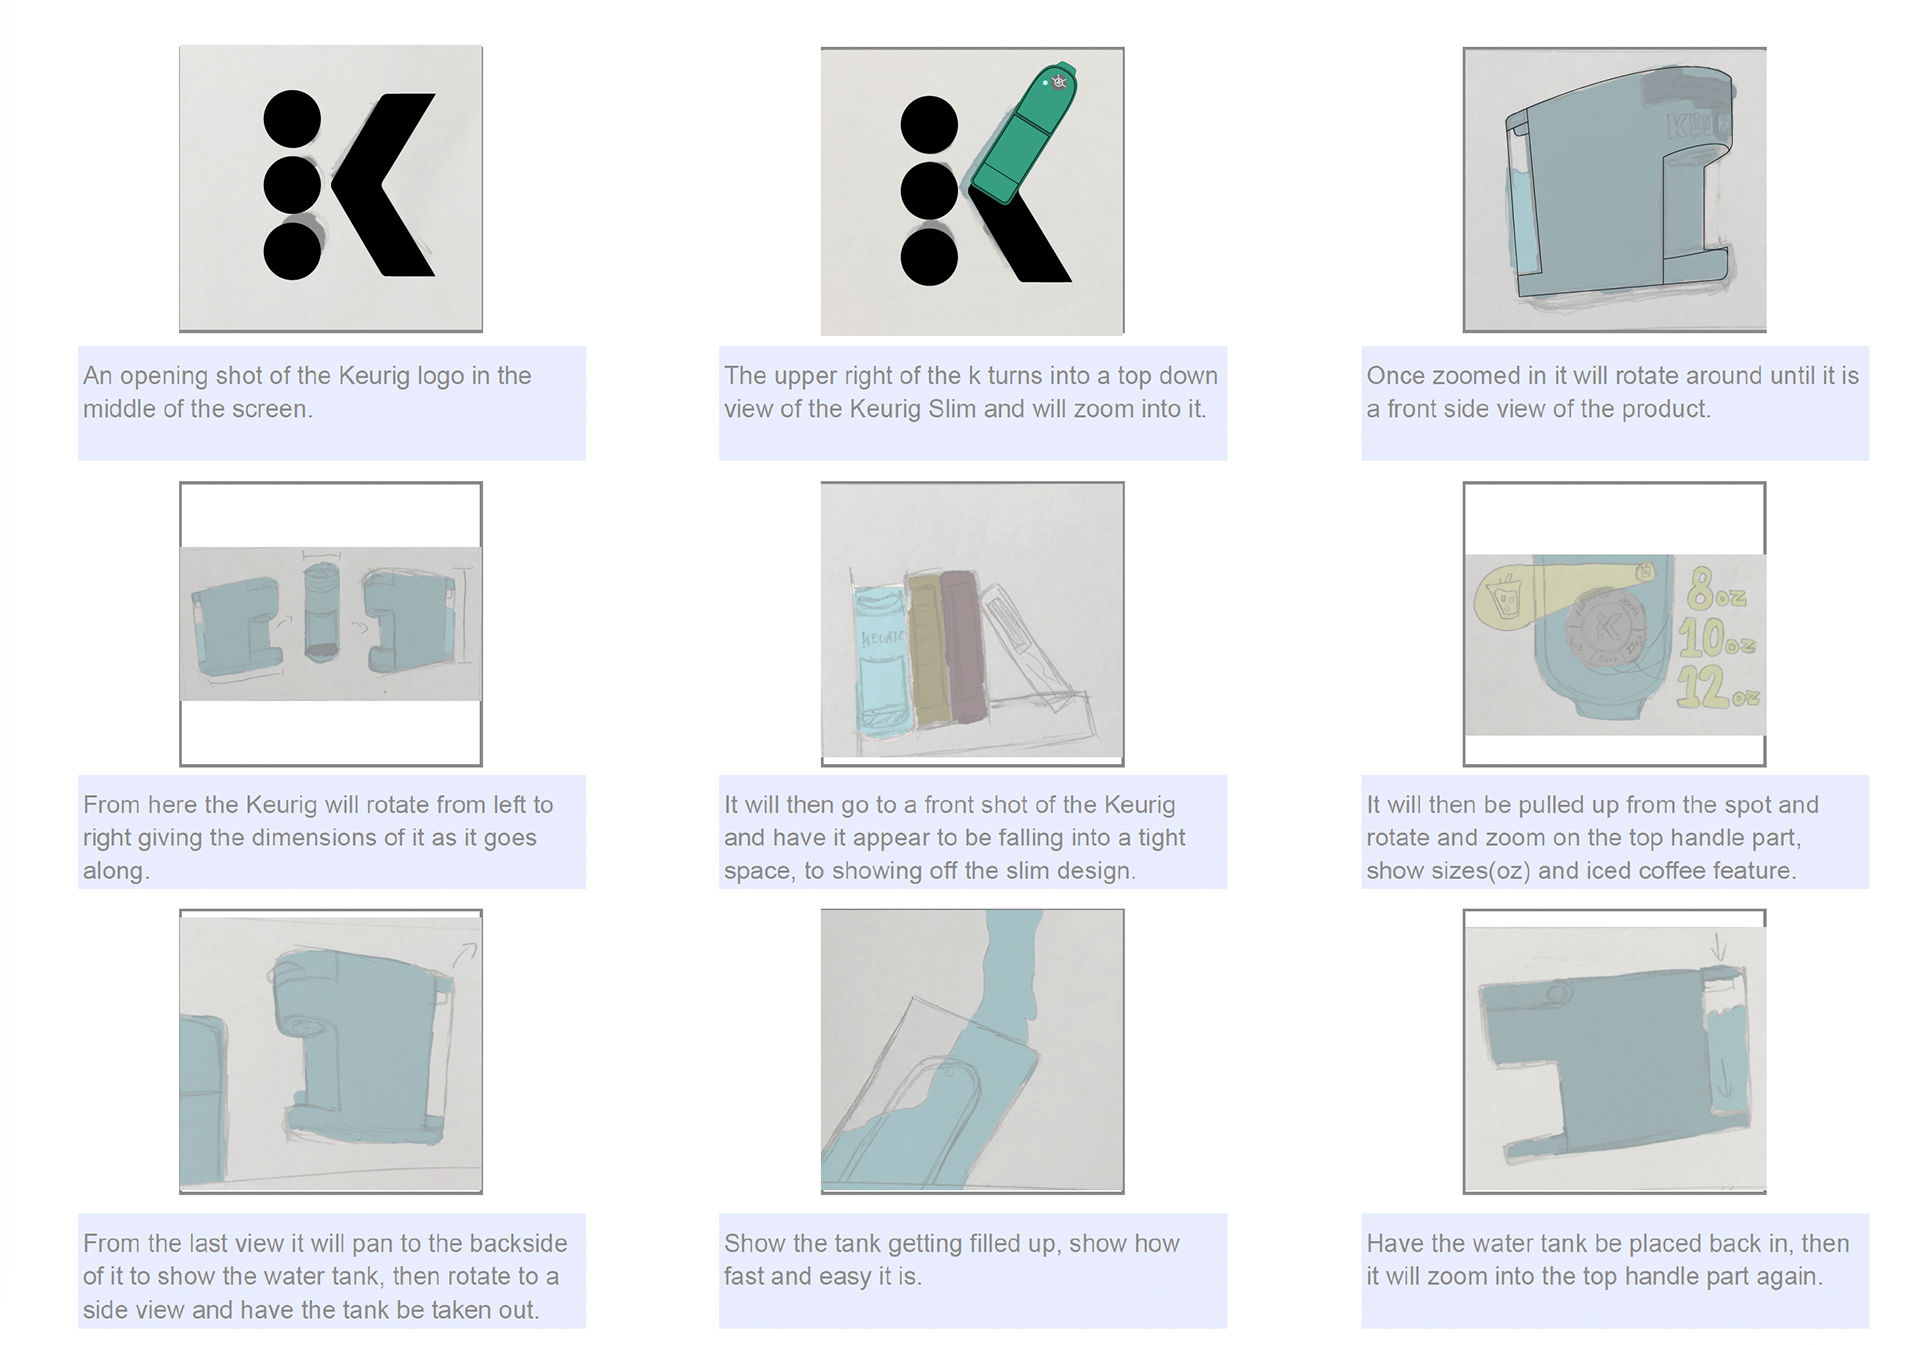Select the tank getting filled up frame
This screenshot has width=1920, height=1345.
tap(973, 1052)
